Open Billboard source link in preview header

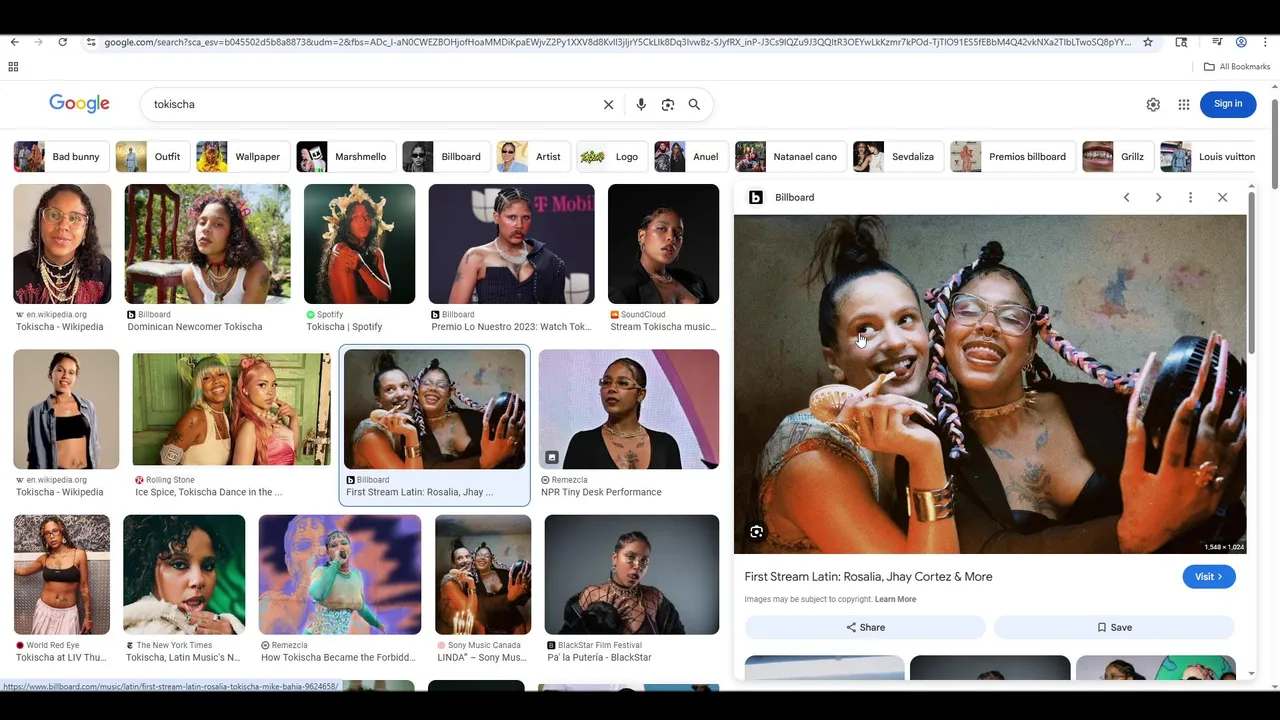point(782,198)
